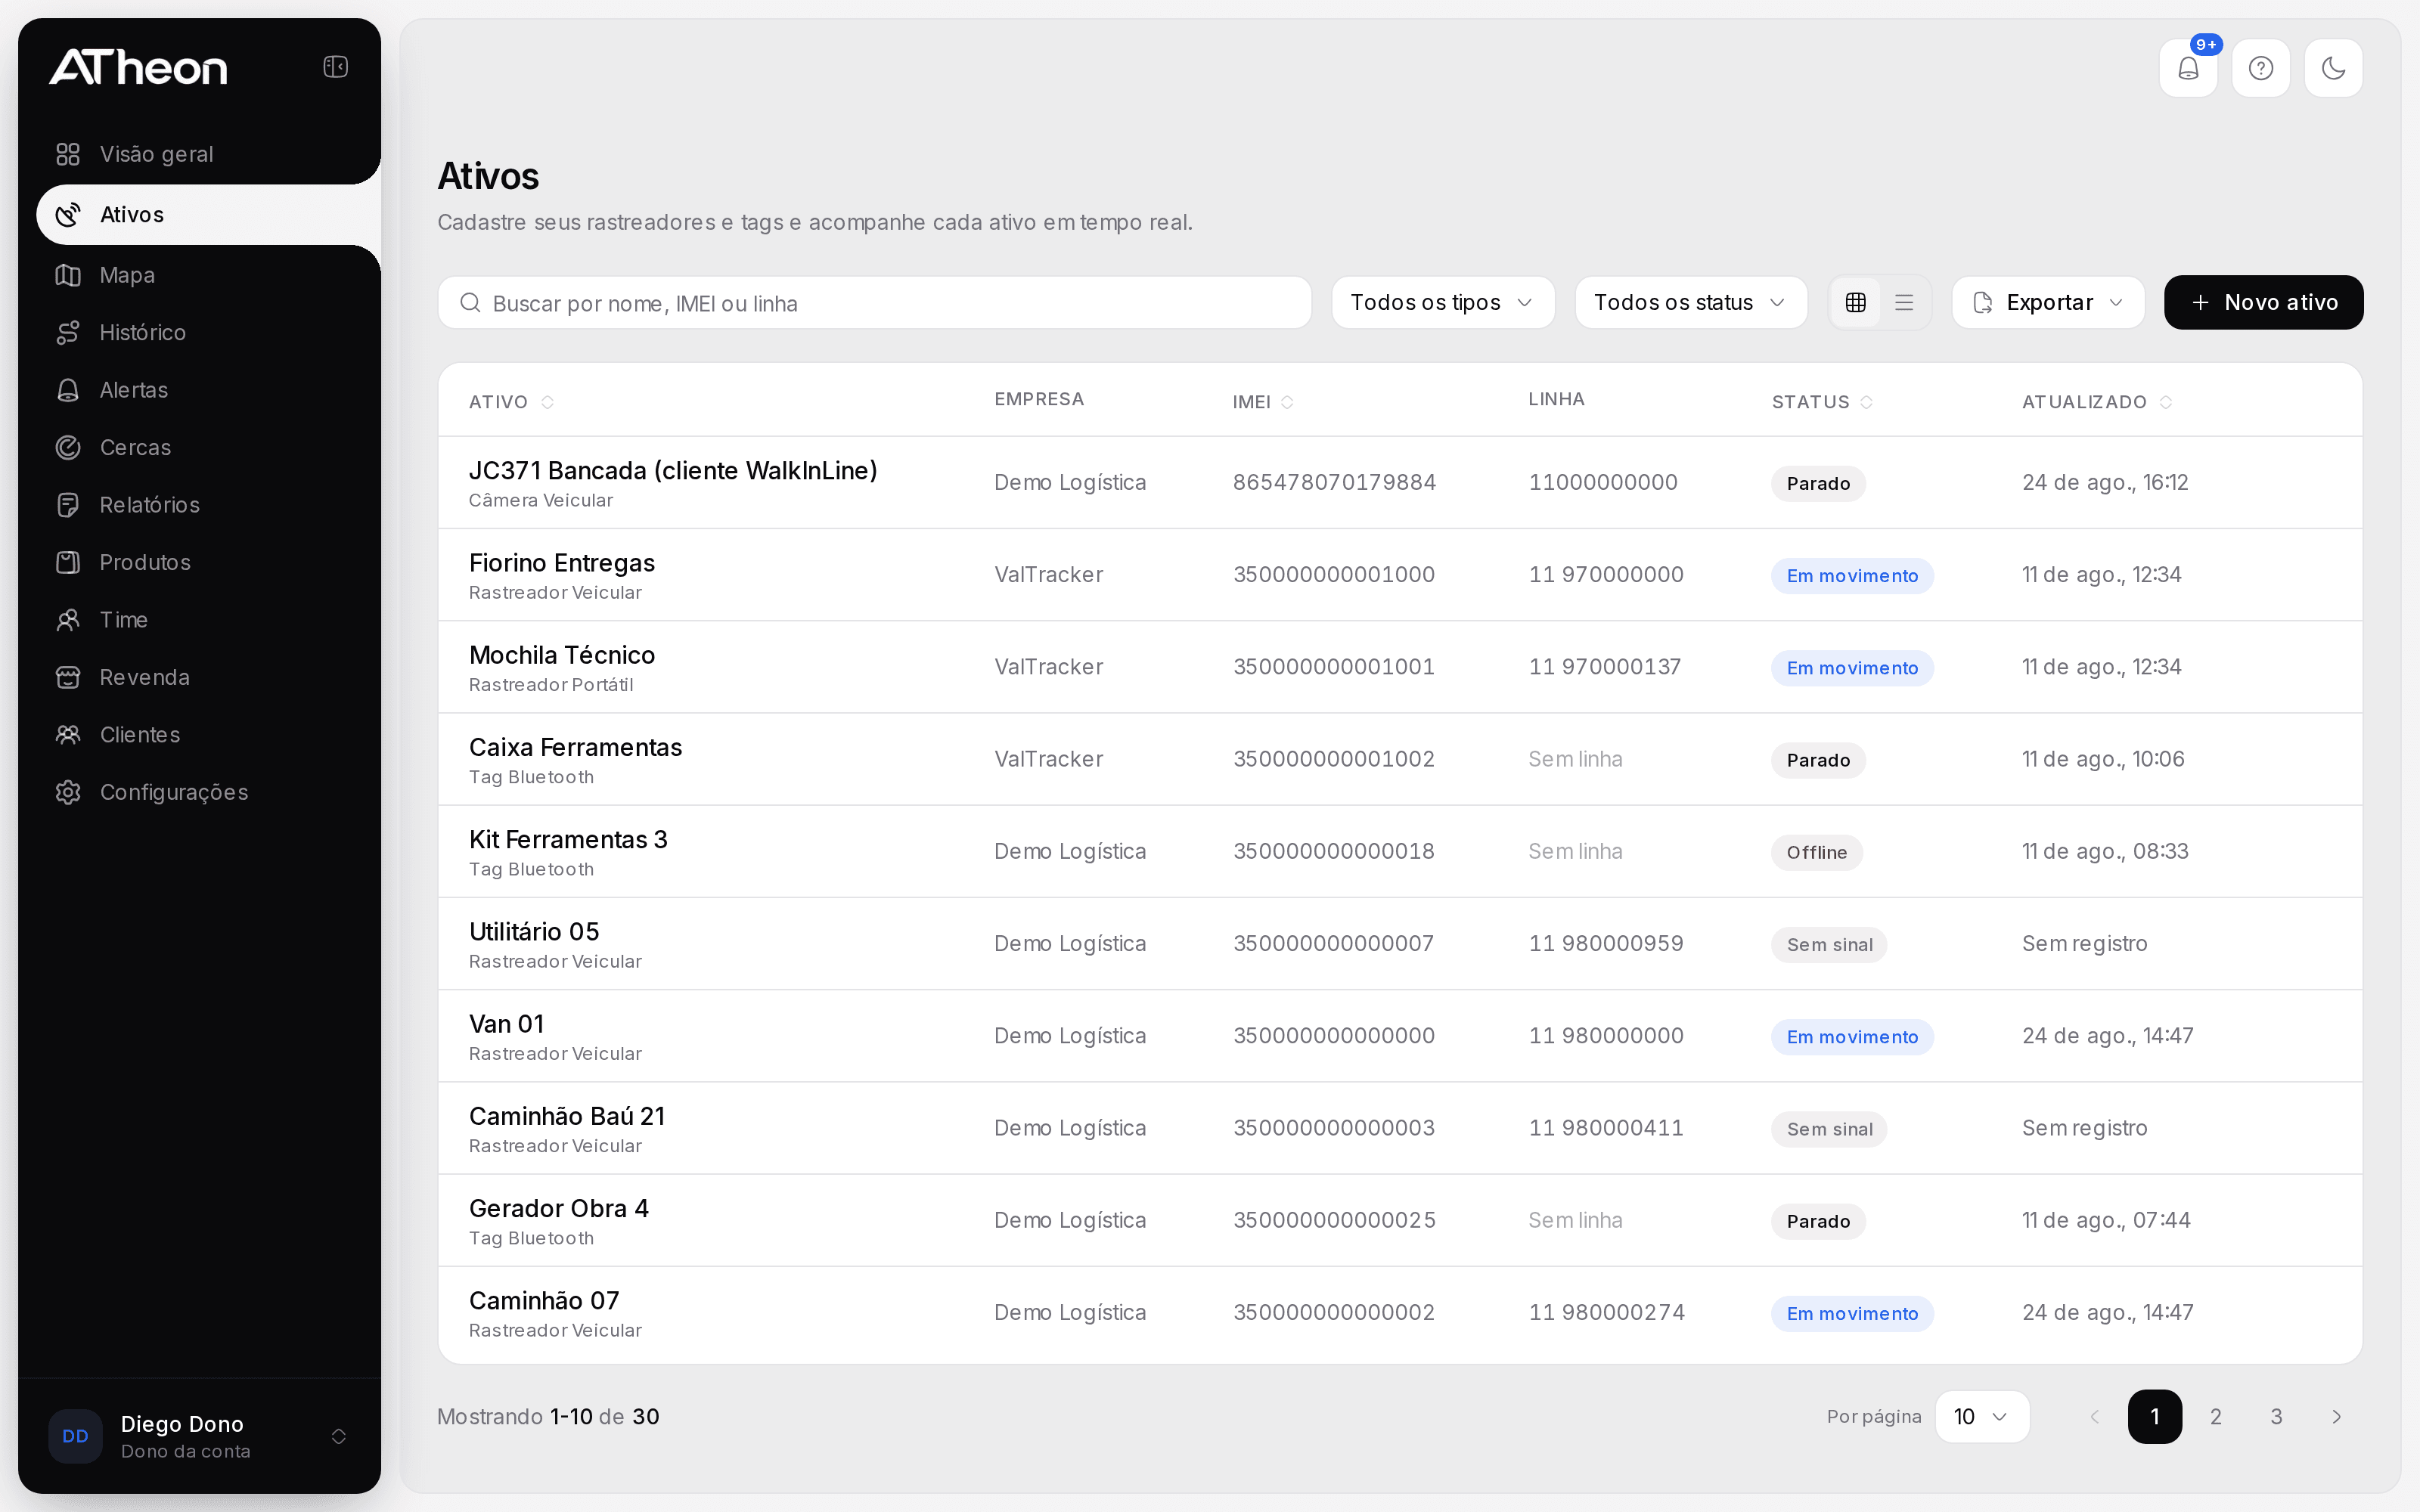The height and width of the screenshot is (1512, 2420).
Task: Sort table by Atualizado column
Action: (x=2096, y=402)
